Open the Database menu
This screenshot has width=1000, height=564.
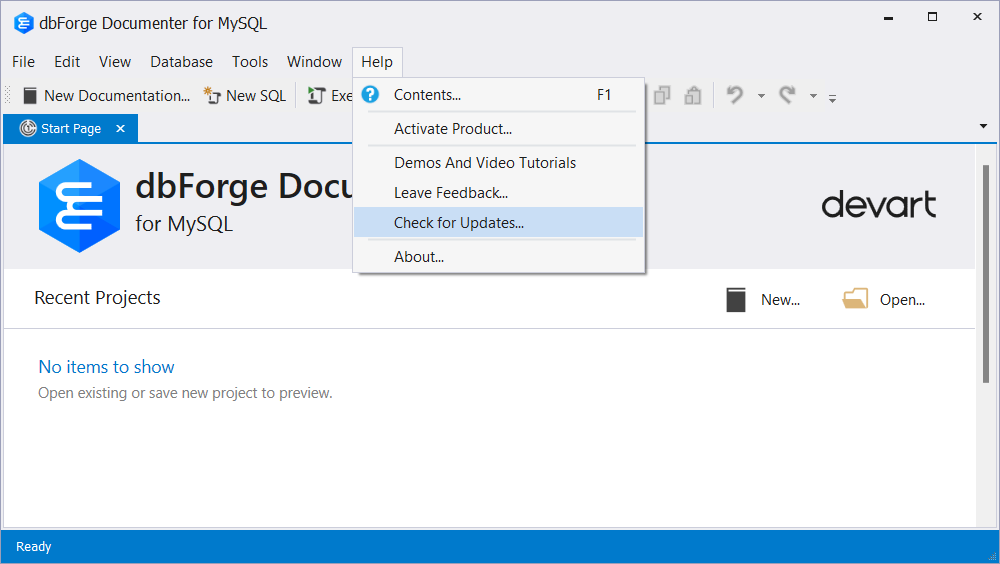point(182,62)
